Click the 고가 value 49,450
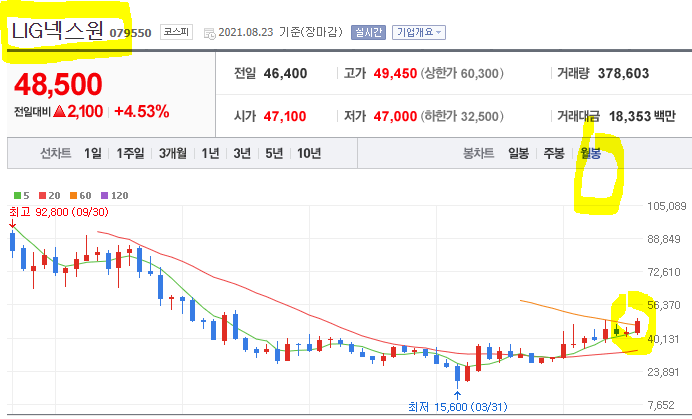This screenshot has height=419, width=692. click(x=395, y=73)
